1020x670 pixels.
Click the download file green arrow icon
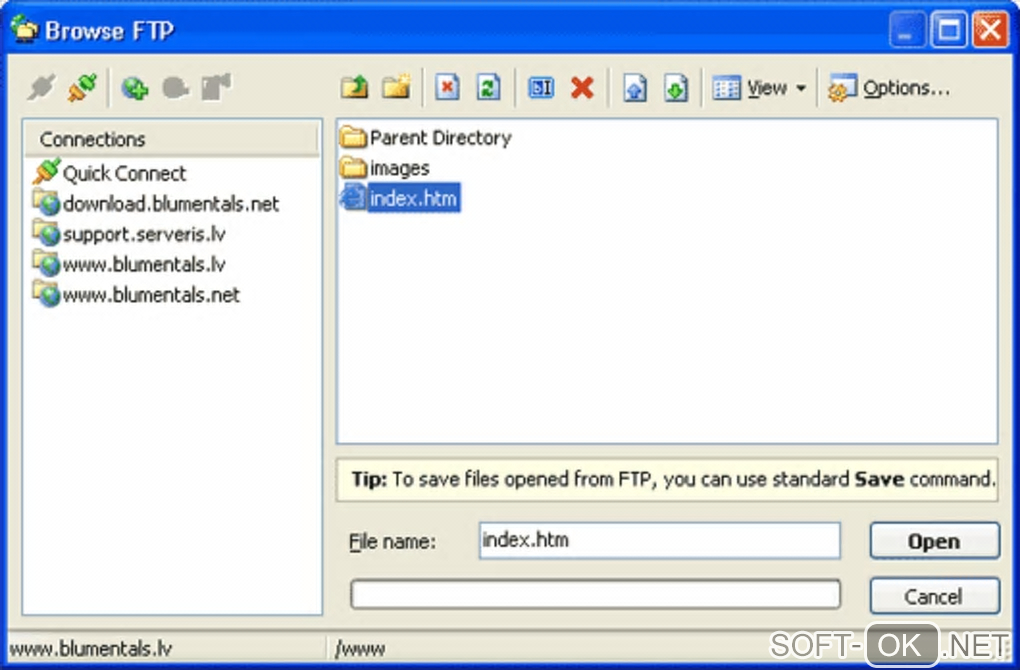tap(676, 88)
